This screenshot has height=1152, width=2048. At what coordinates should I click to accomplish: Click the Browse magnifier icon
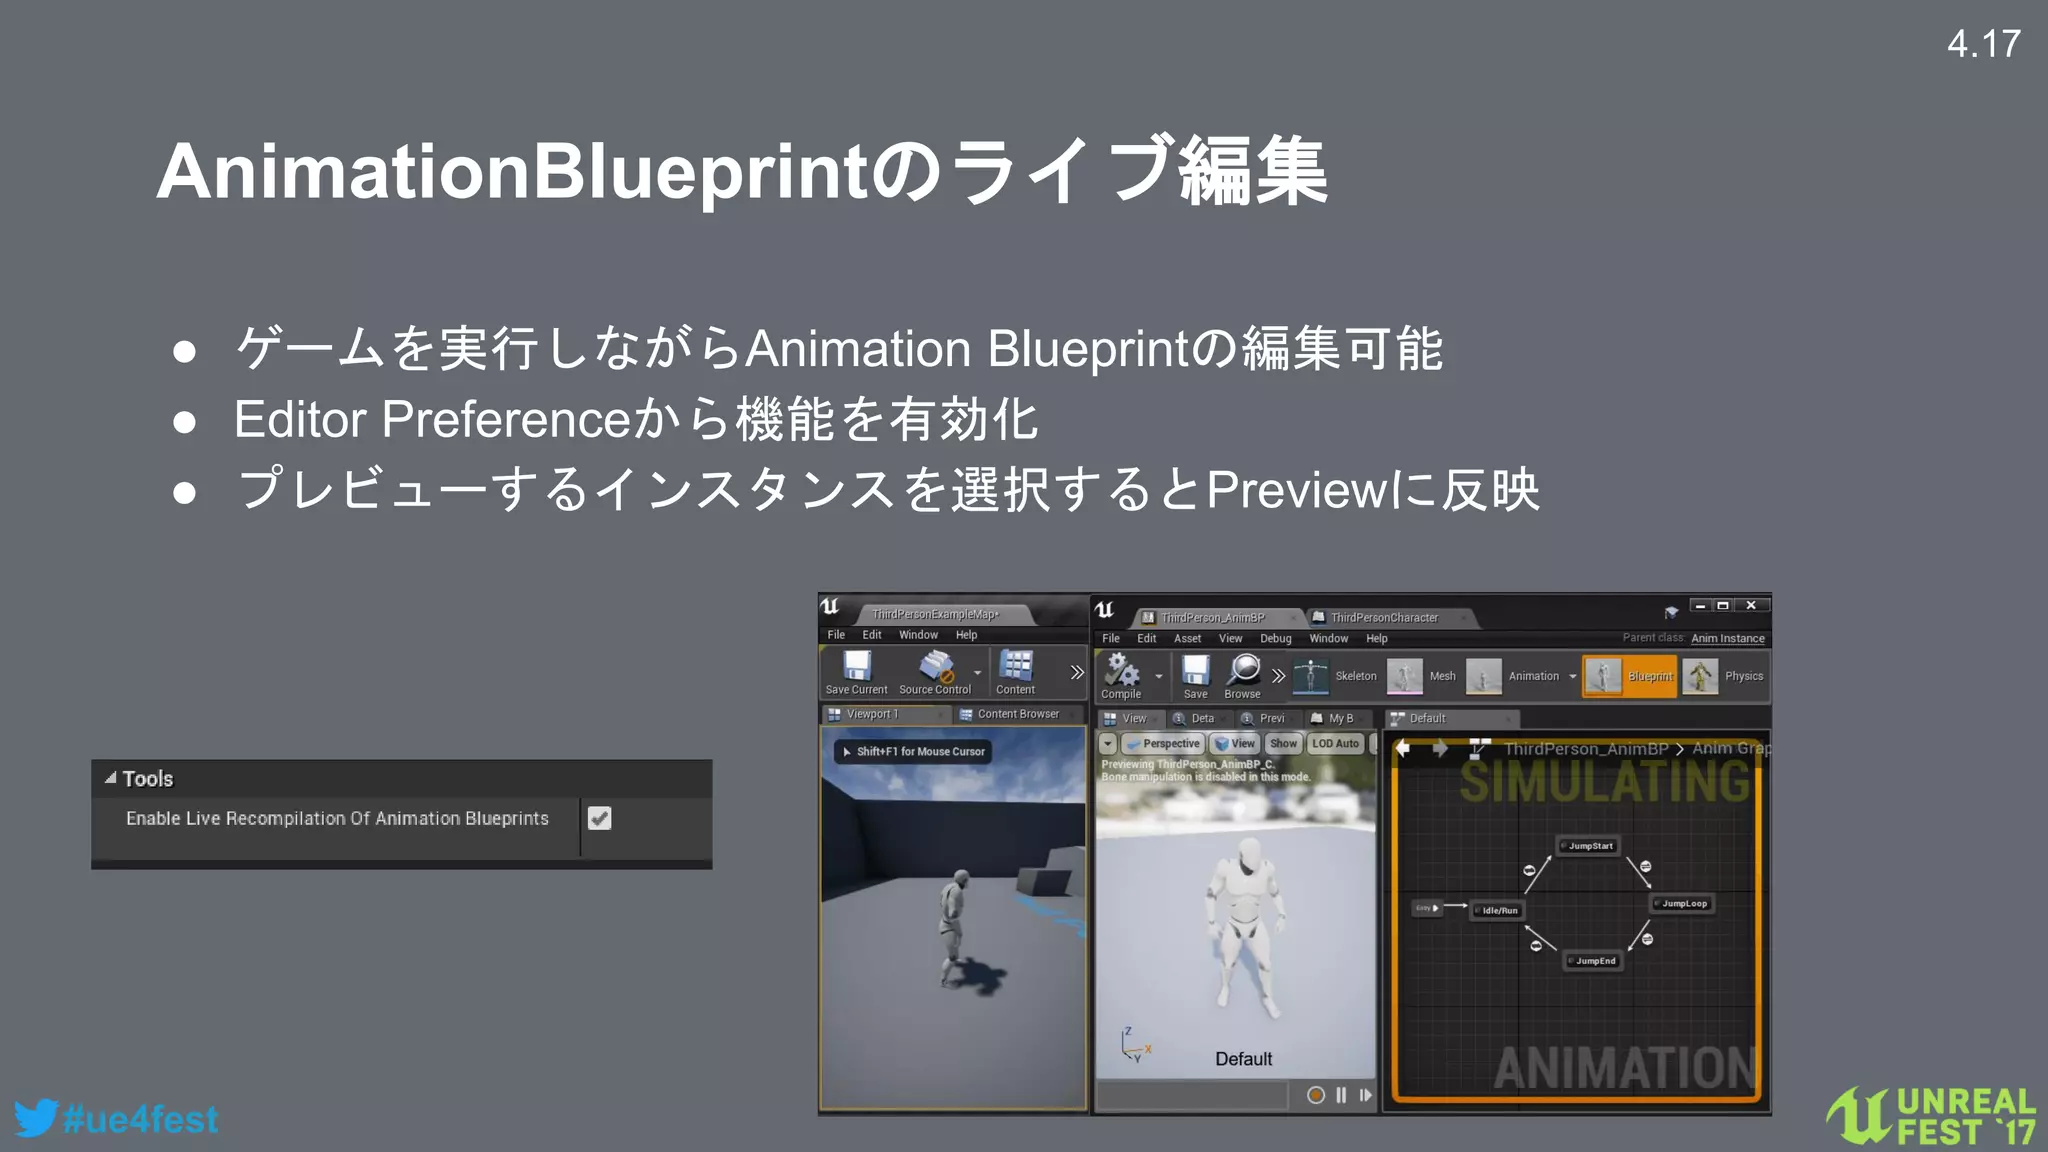(1243, 669)
